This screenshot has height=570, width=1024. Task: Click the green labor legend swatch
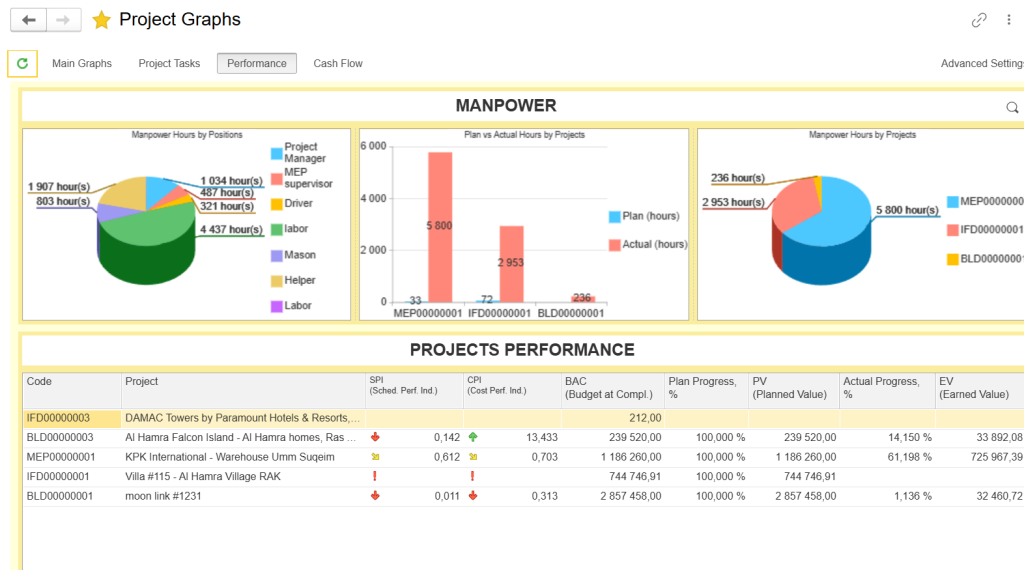(277, 229)
